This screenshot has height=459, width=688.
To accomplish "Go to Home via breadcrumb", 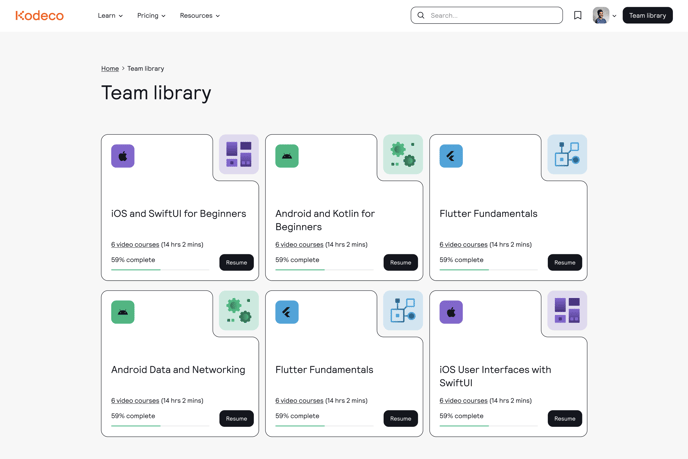I will coord(110,68).
